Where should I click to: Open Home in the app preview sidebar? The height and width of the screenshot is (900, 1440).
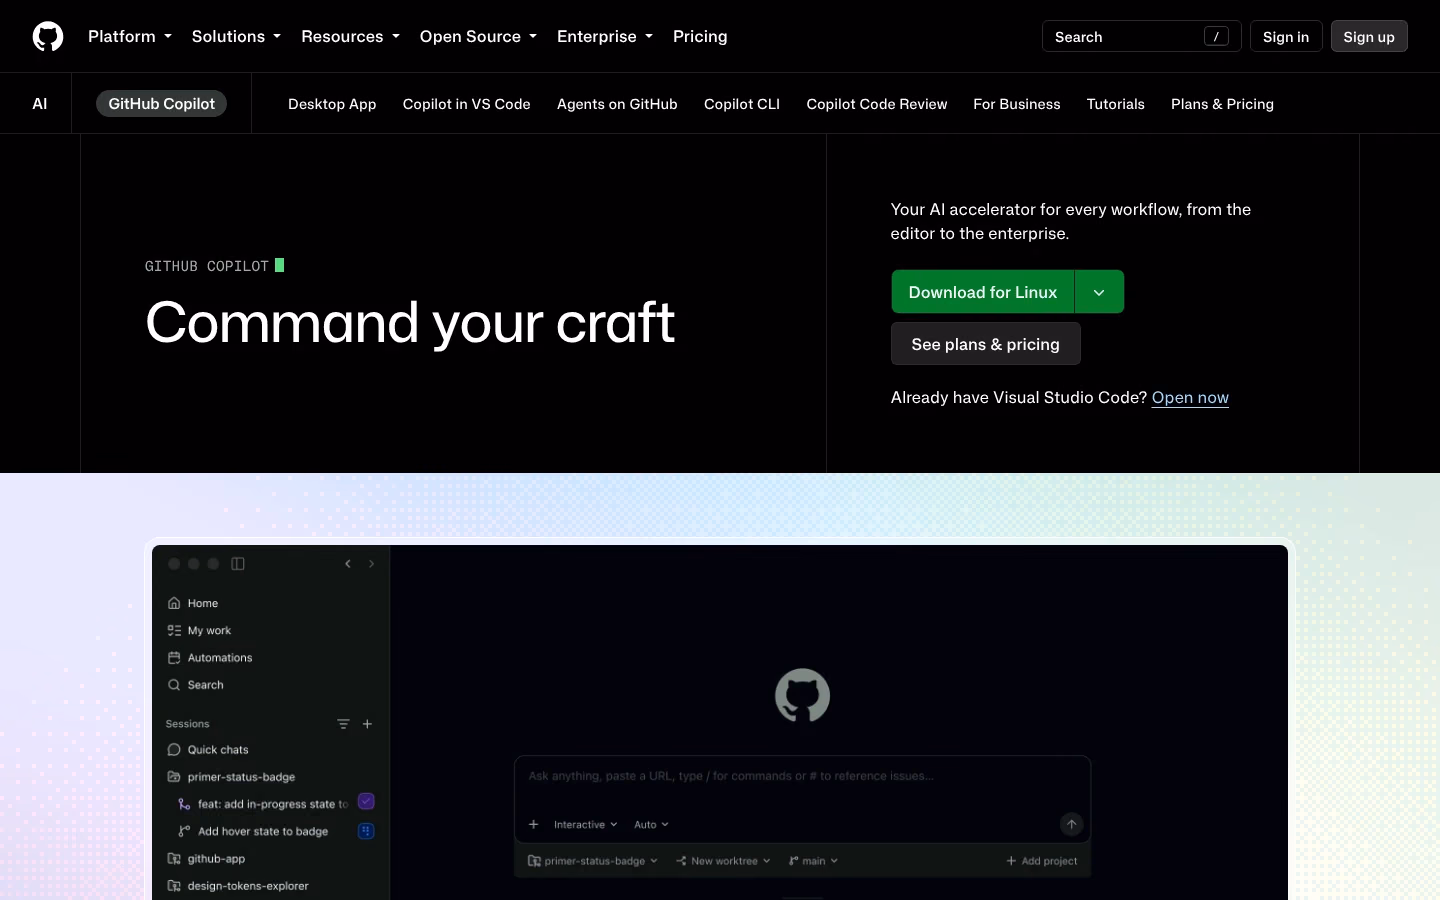[x=193, y=603]
